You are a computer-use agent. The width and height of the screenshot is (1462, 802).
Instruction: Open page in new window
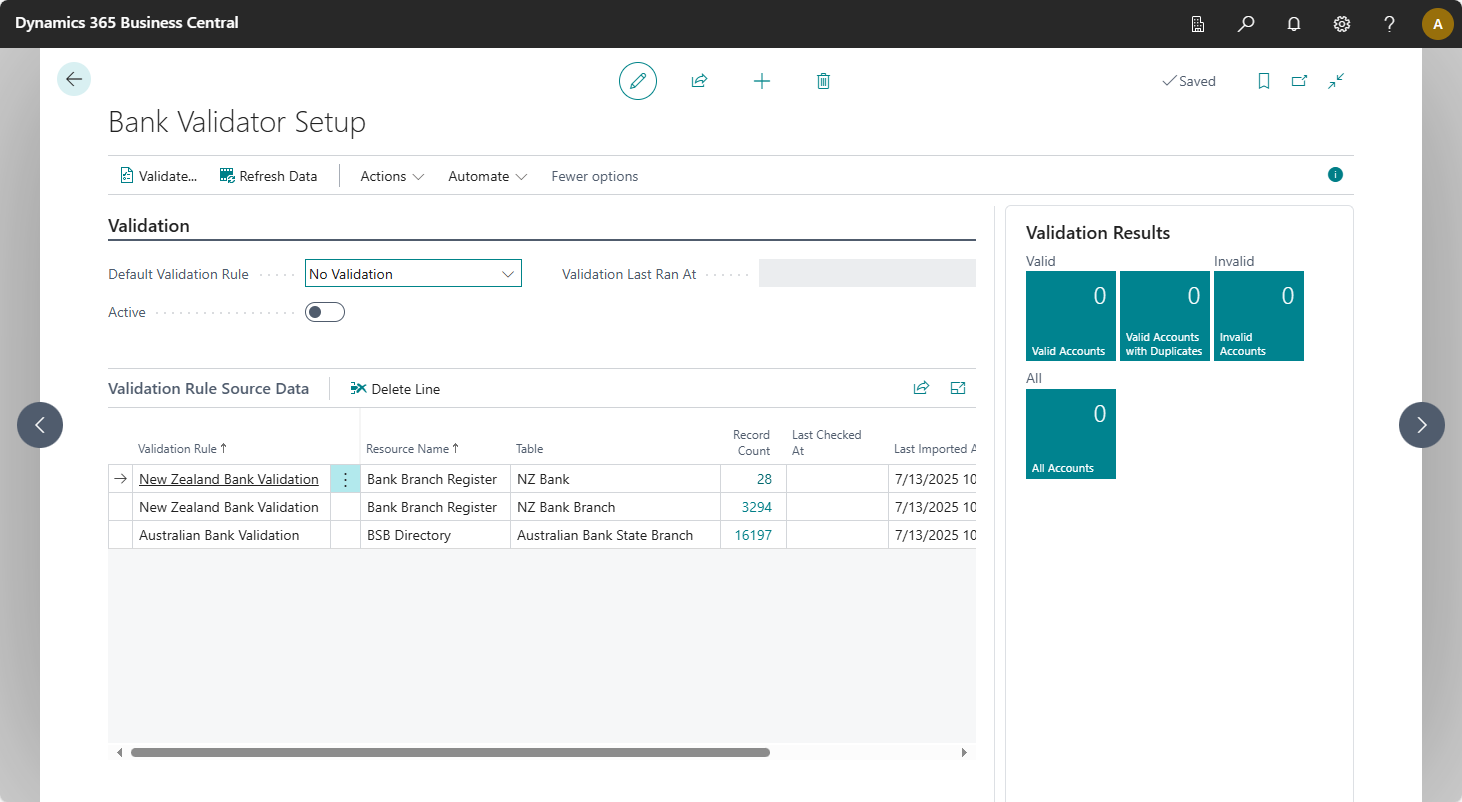tap(1299, 81)
